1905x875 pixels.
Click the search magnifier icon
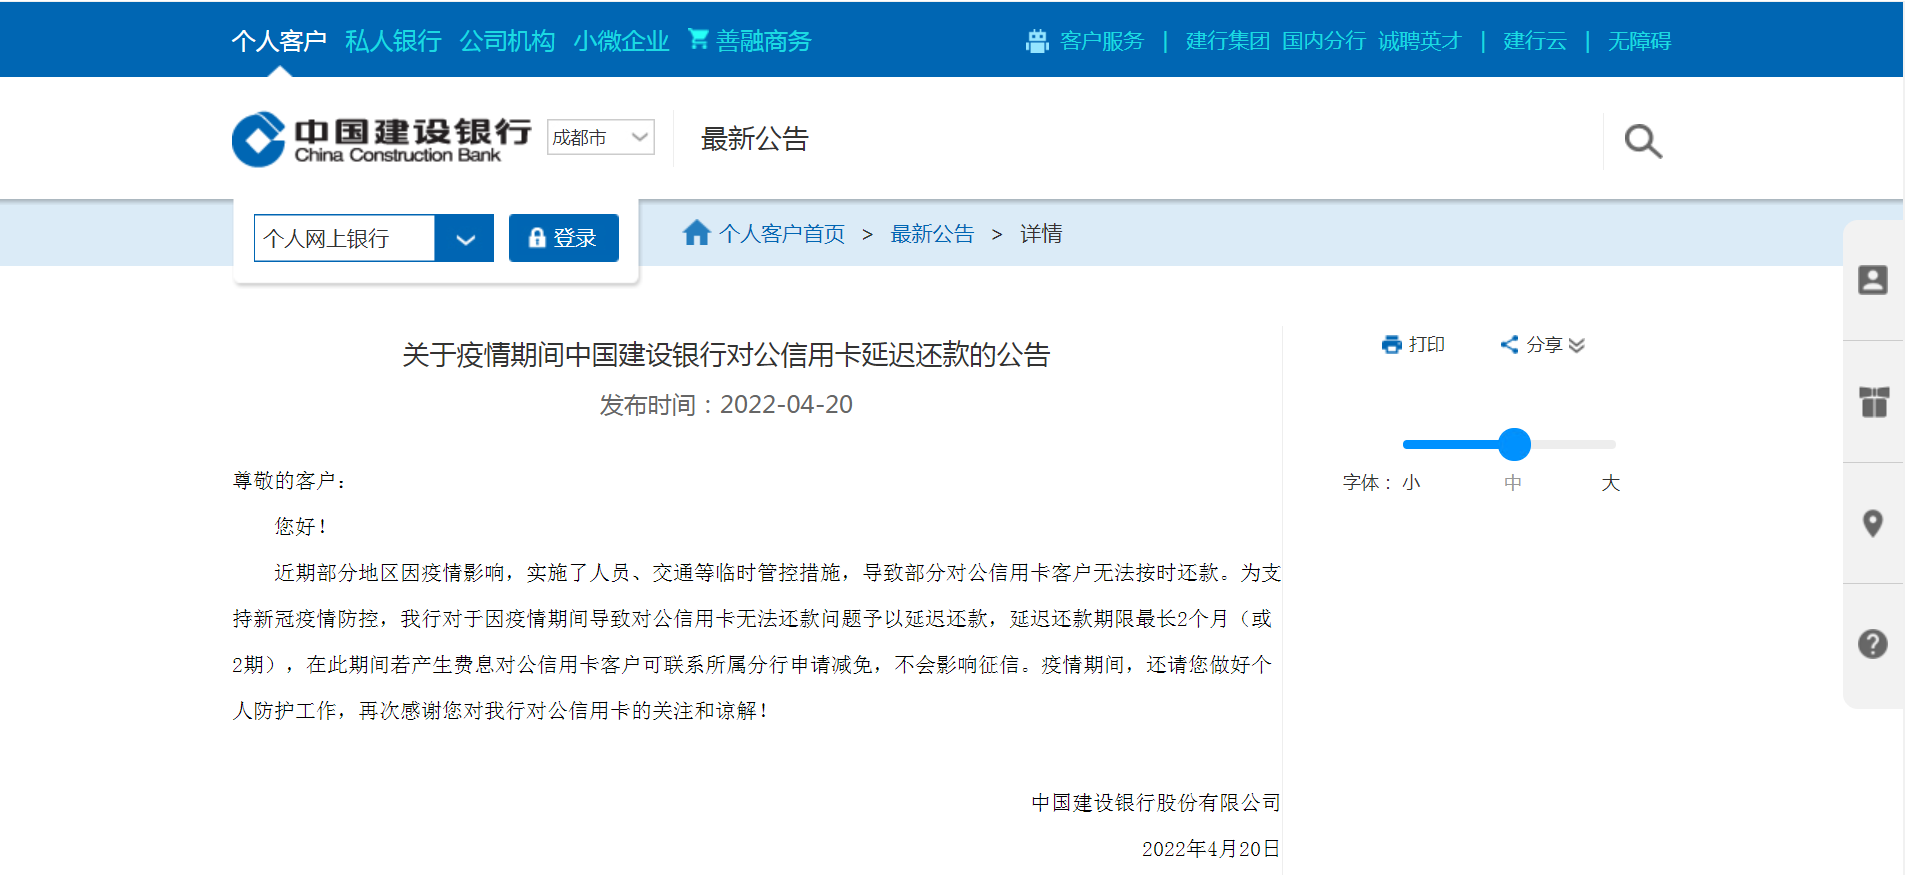point(1643,141)
